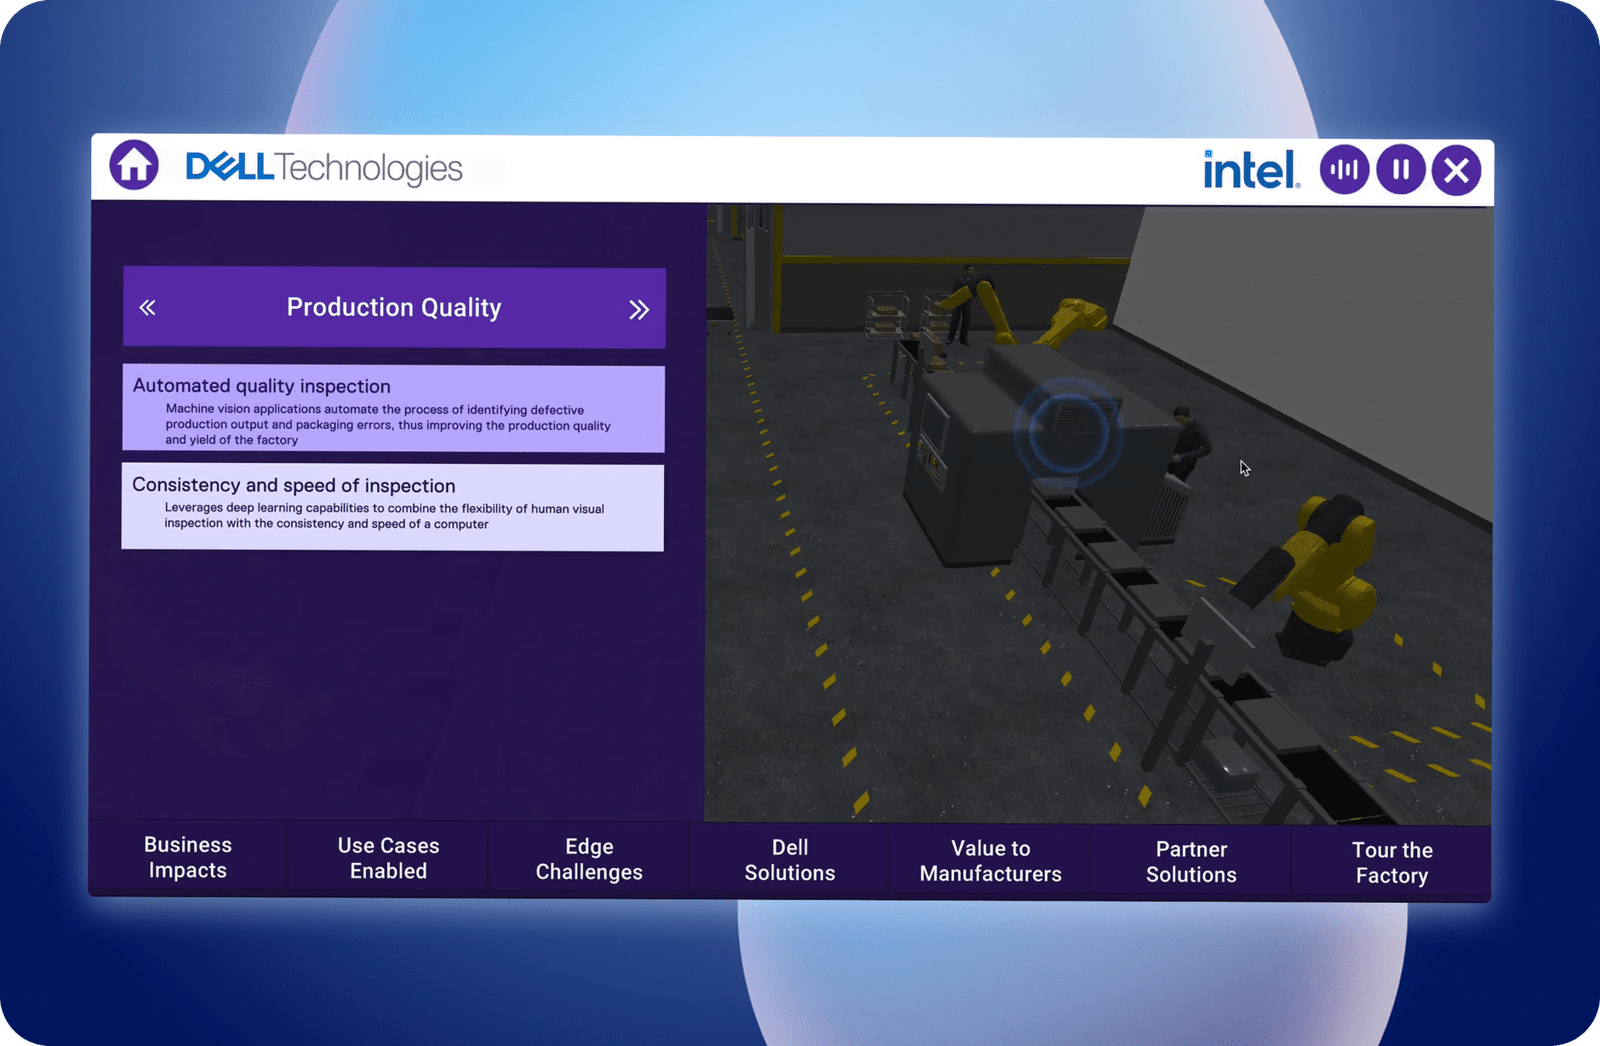Click the Home icon button
Screen dimensions: 1600x1046
pyautogui.click(x=134, y=165)
